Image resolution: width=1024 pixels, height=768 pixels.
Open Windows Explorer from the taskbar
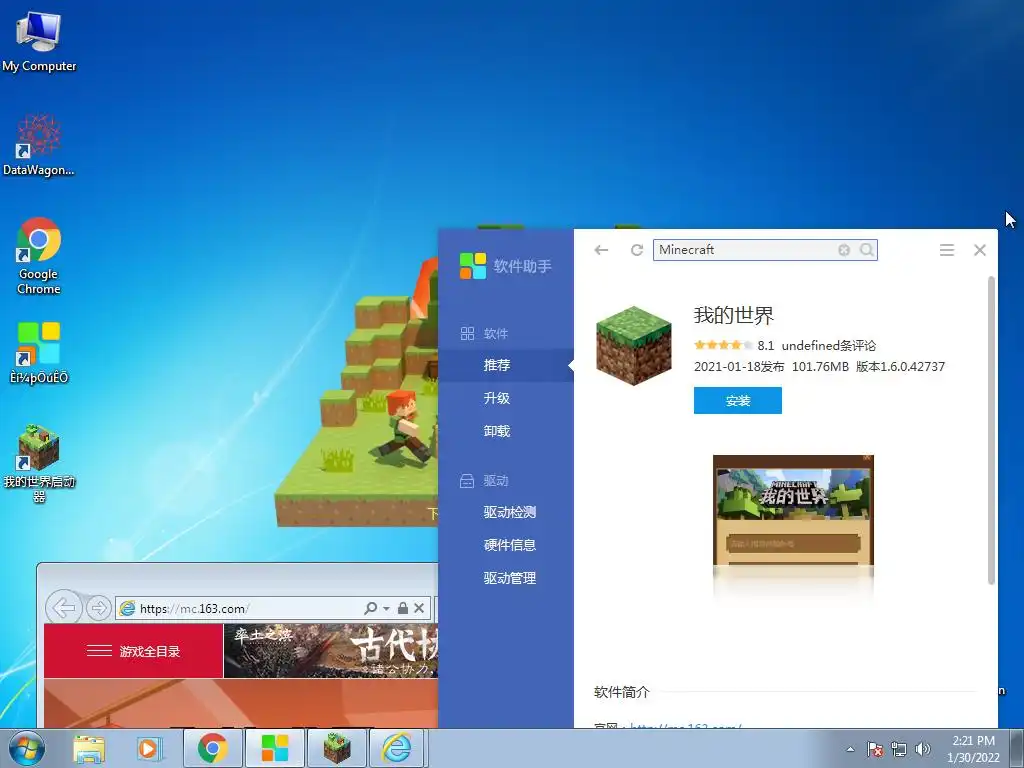[x=89, y=748]
